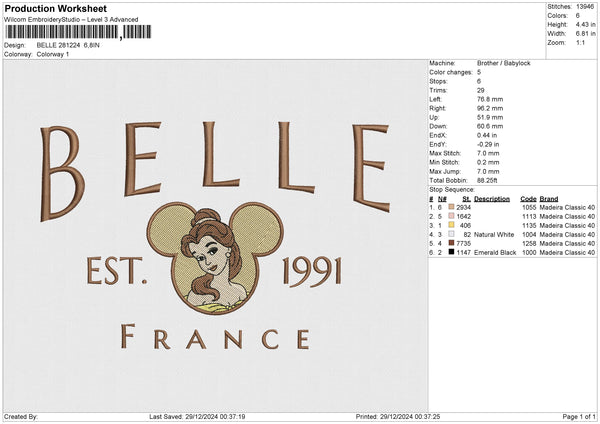
Task: Click 'Wilcom EmbroideryStudio – Level 3 Advanced' text
Action: (x=71, y=20)
